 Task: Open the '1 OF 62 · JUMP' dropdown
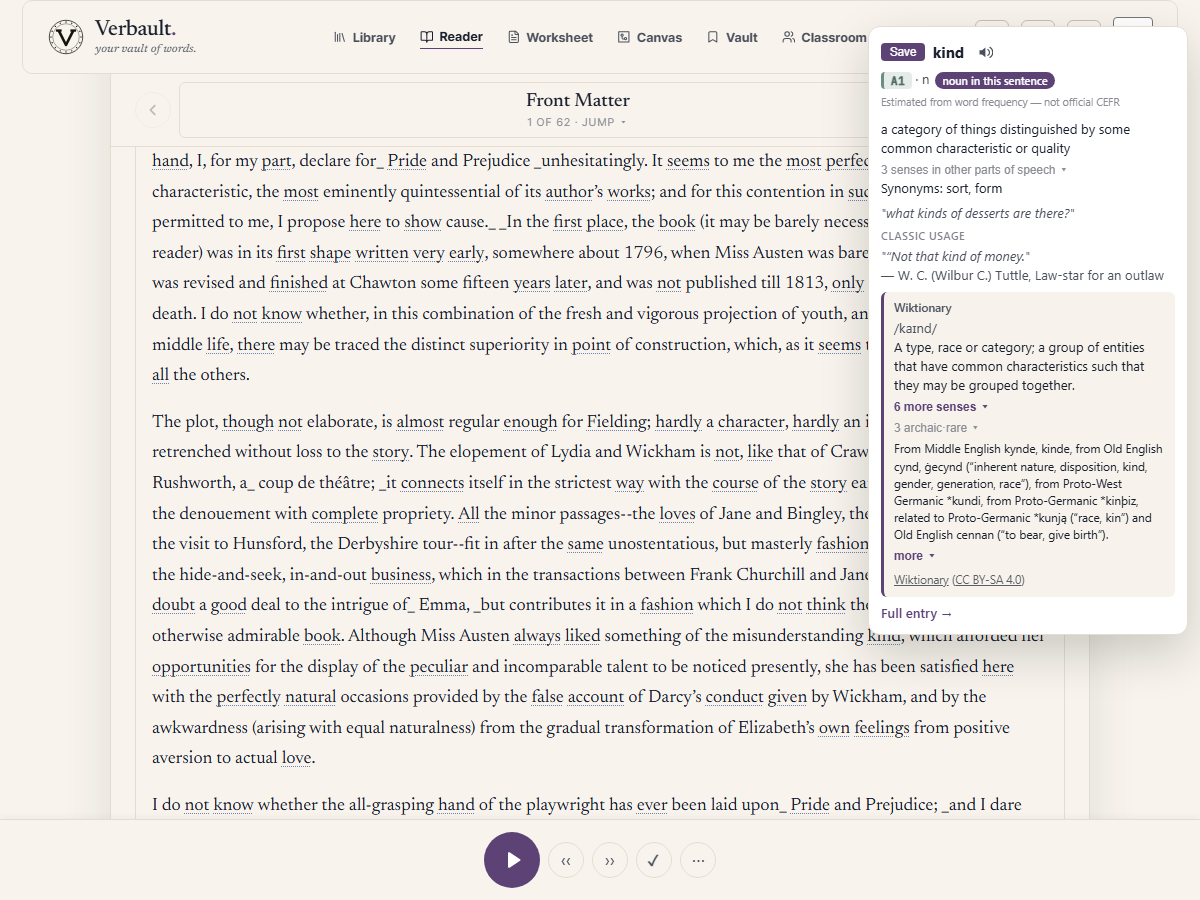tap(577, 122)
